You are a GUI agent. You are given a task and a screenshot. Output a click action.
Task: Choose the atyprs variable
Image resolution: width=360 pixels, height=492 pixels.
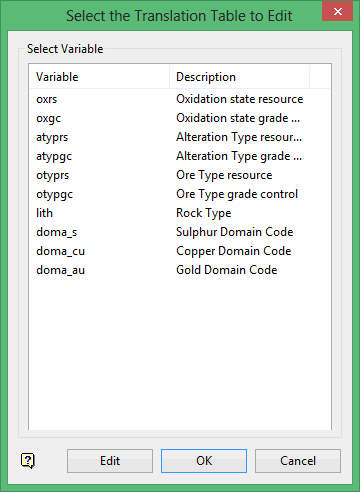pyautogui.click(x=180, y=137)
